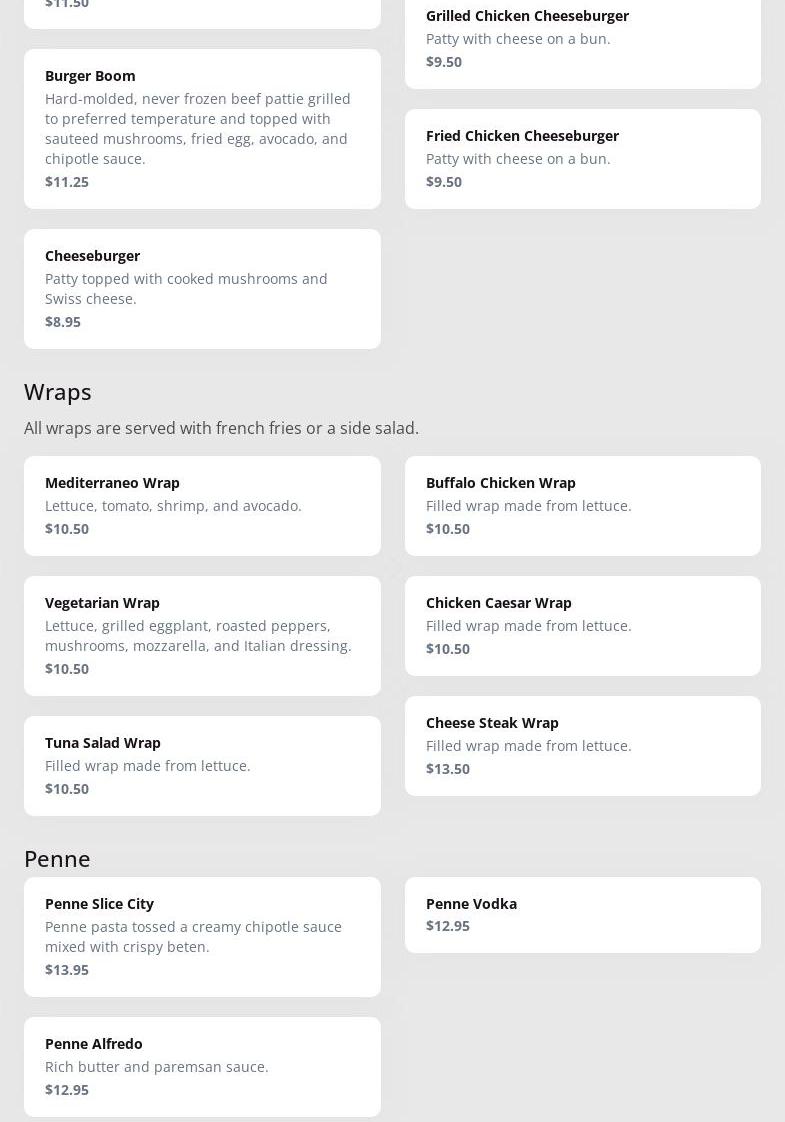
Task: Open the Mediterraneo Wrap card
Action: click(x=202, y=505)
